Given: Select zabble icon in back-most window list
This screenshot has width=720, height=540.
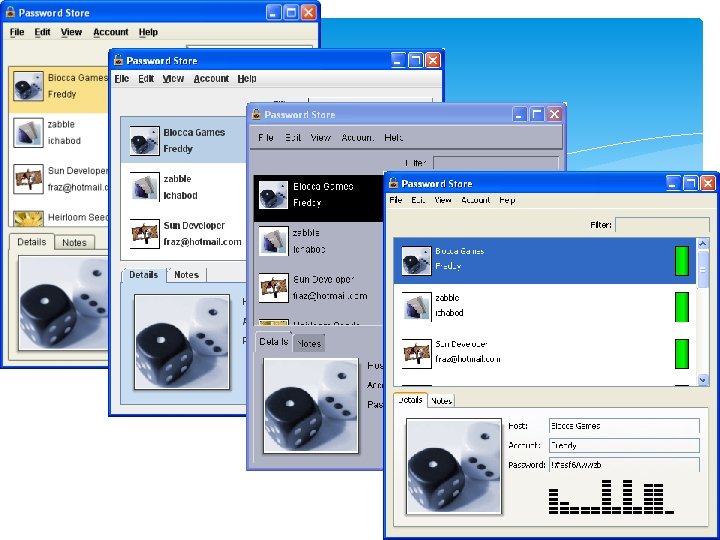Looking at the screenshot, I should click(28, 132).
